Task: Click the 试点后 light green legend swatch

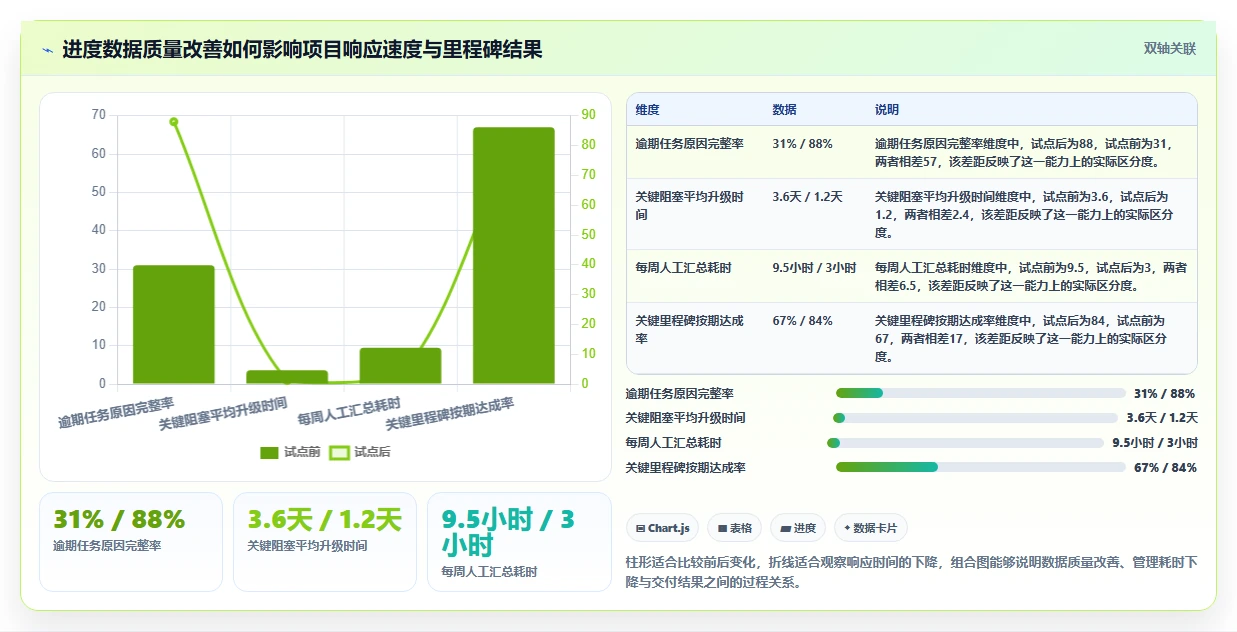Action: click(339, 452)
